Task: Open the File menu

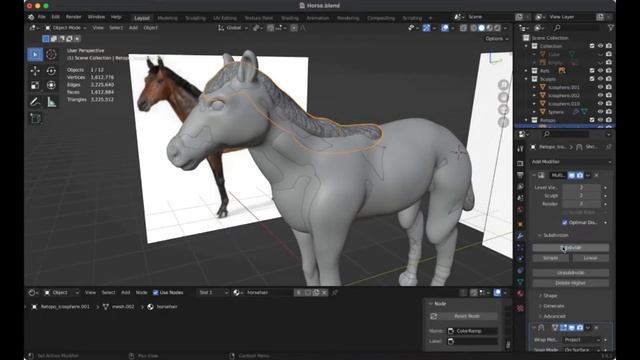Action: tap(42, 17)
